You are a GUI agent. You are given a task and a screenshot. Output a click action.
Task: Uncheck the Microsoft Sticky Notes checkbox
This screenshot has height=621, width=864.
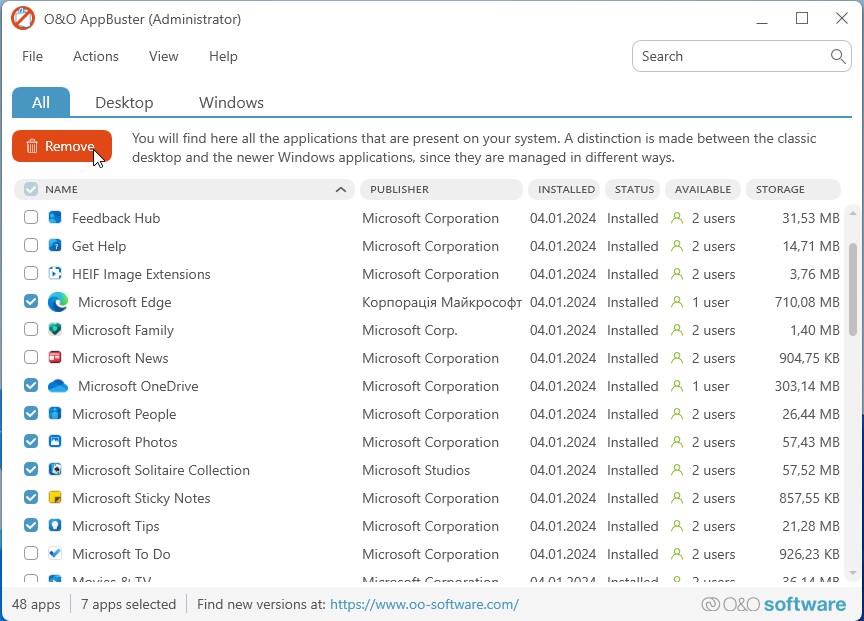[31, 497]
